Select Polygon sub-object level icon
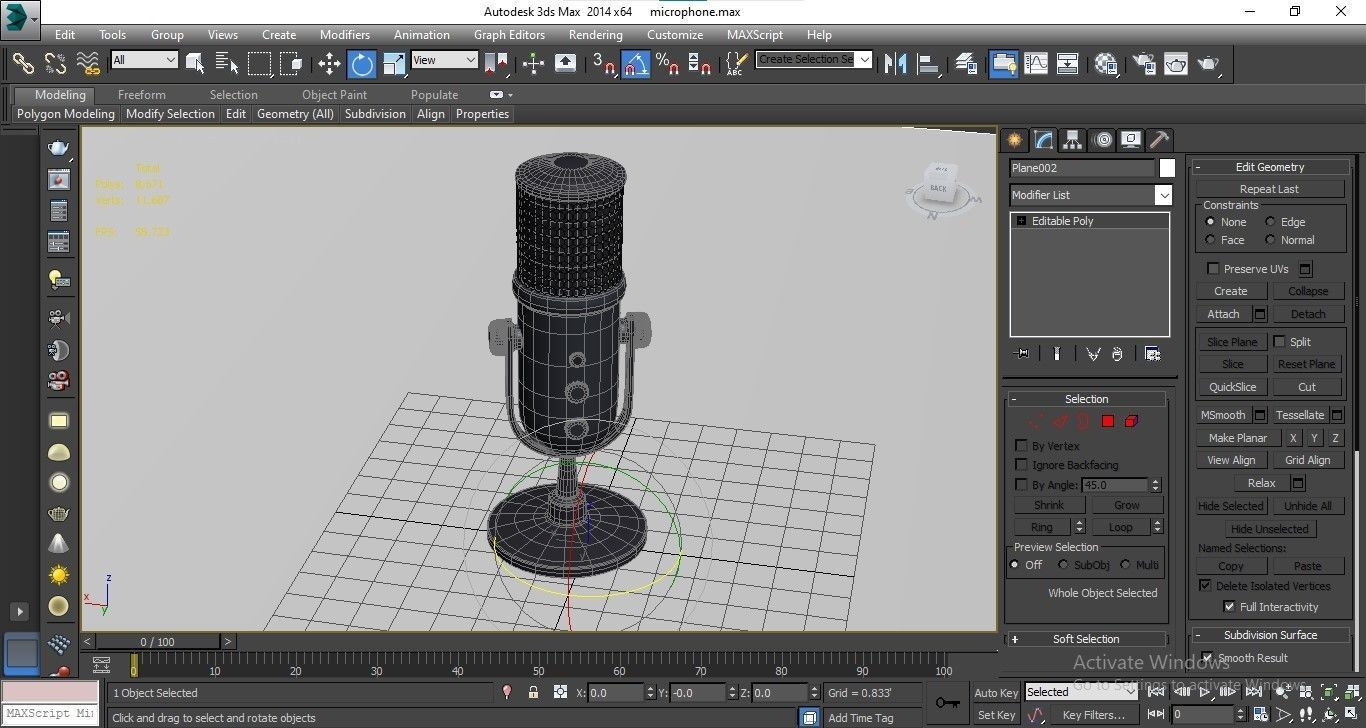Image resolution: width=1366 pixels, height=728 pixels. (x=1108, y=421)
